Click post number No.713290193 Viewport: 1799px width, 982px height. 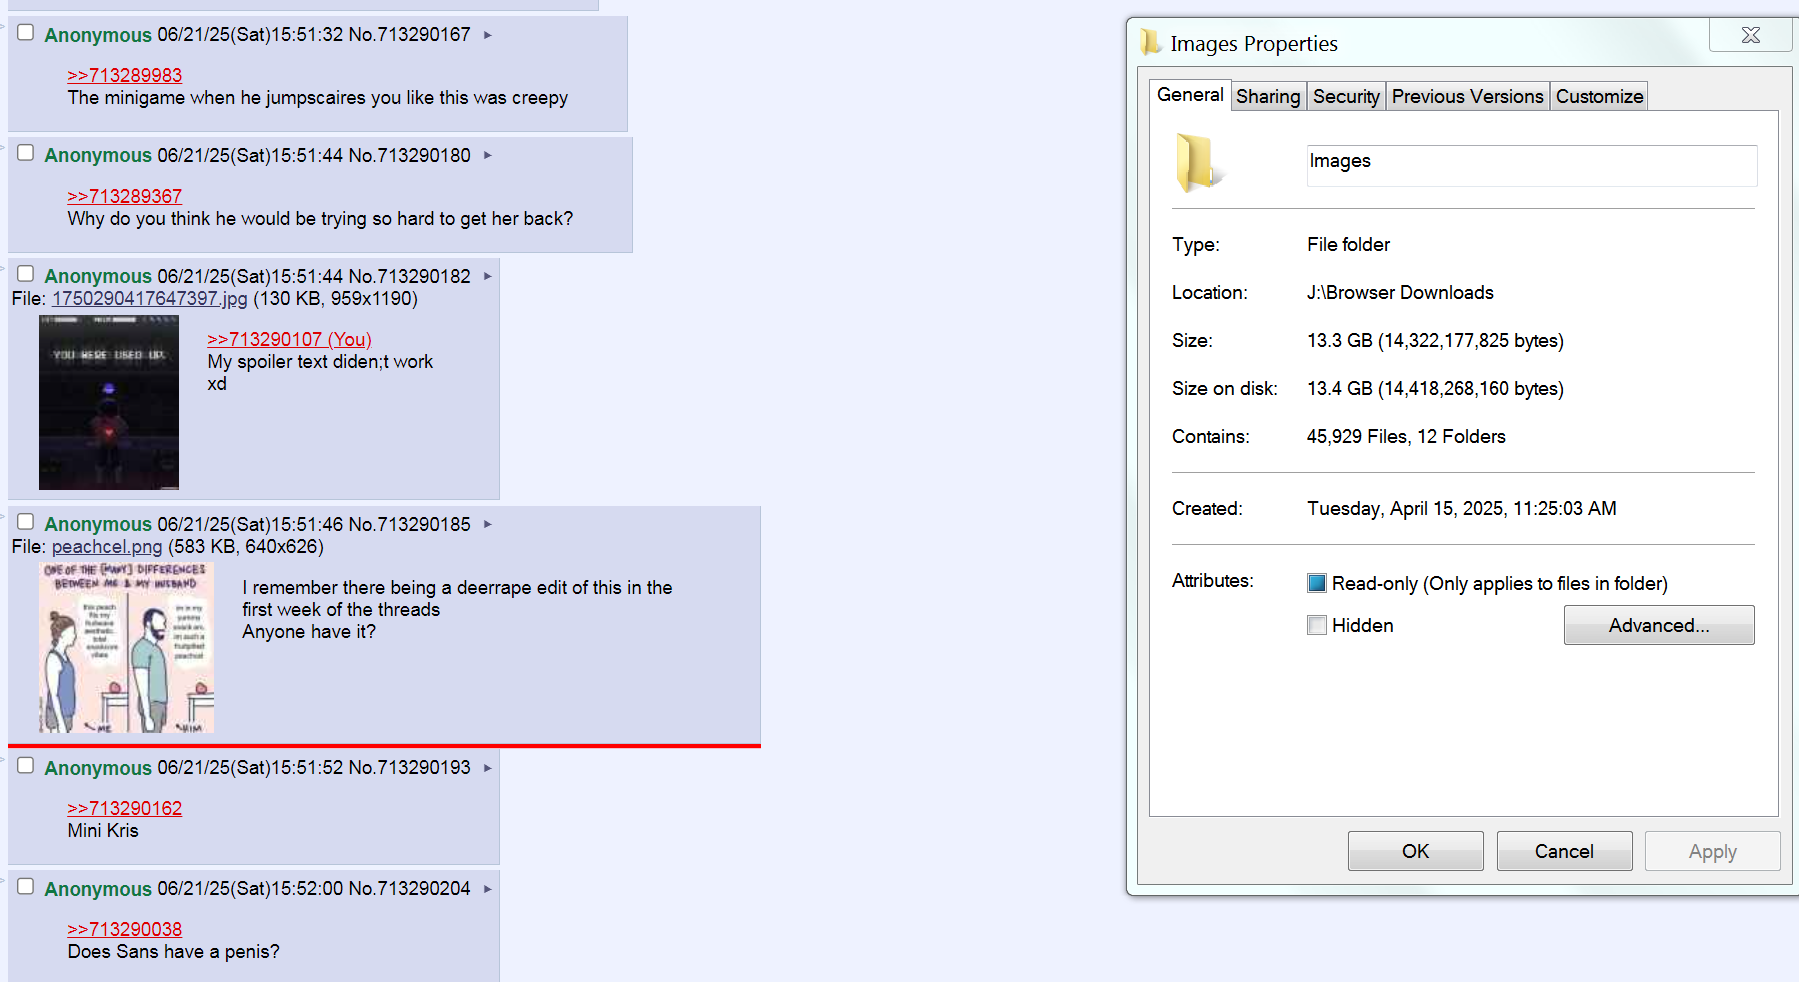tap(409, 768)
